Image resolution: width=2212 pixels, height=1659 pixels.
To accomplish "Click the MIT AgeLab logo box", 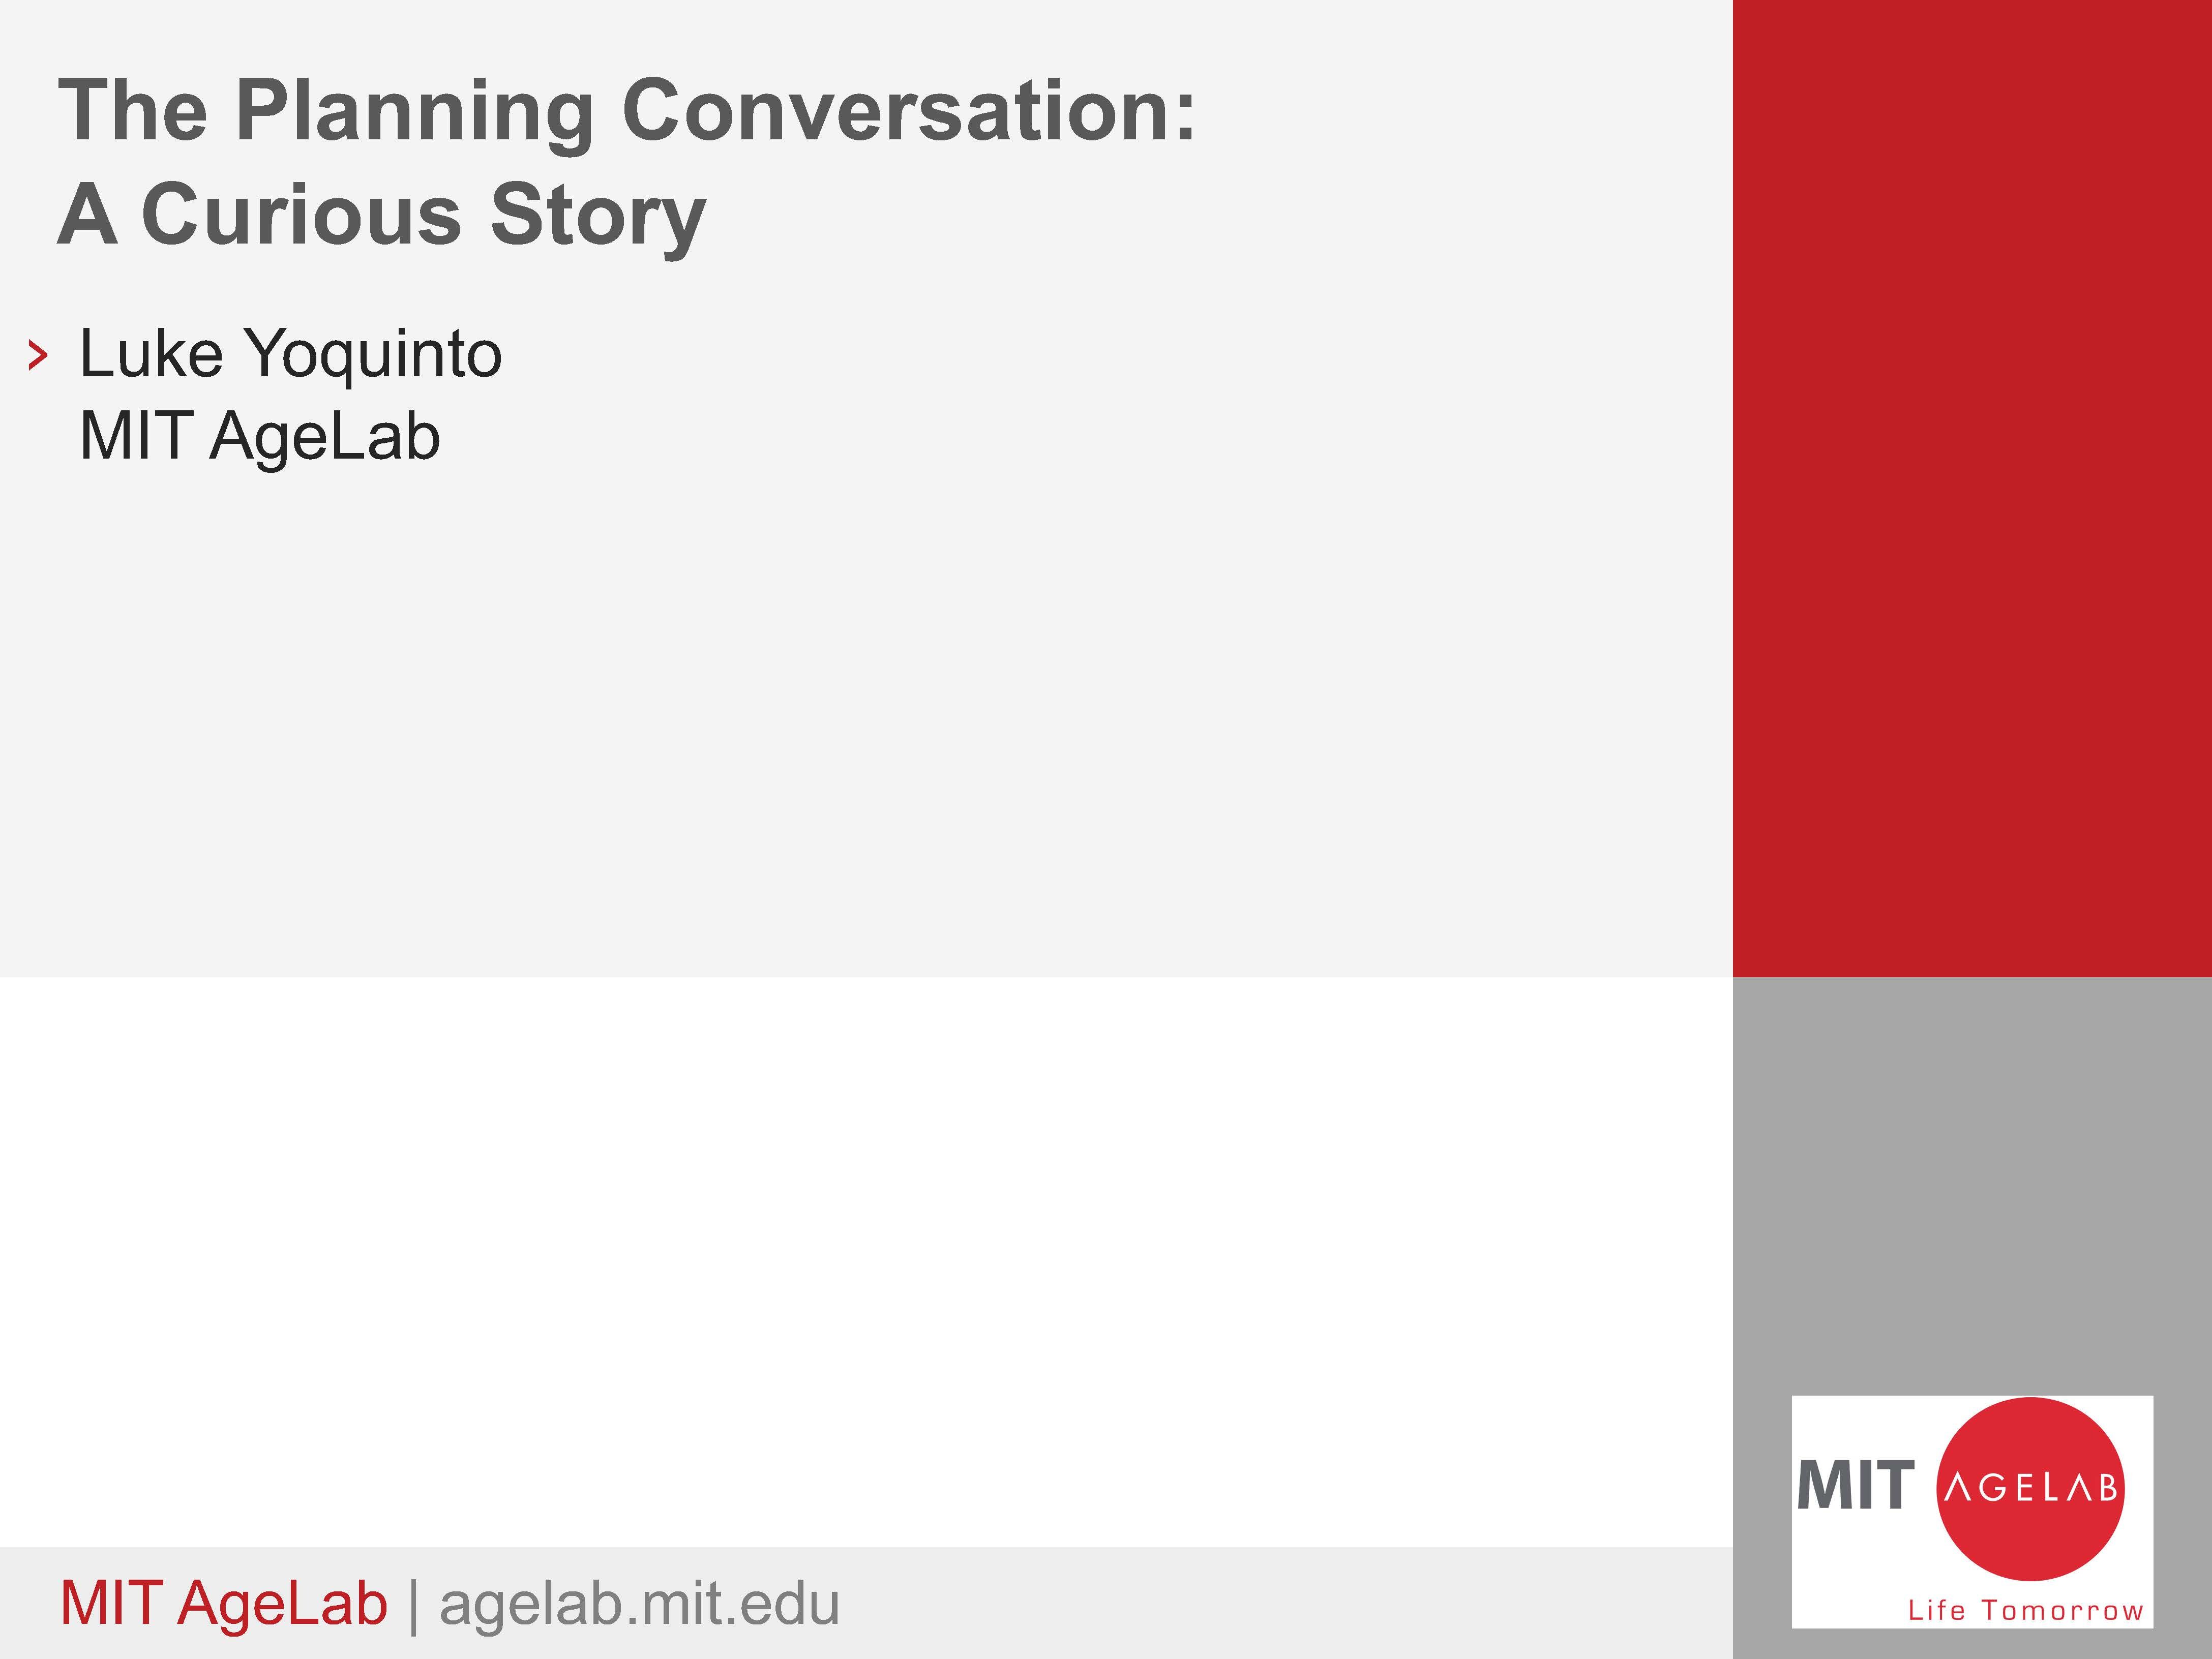I will tap(1972, 1512).
